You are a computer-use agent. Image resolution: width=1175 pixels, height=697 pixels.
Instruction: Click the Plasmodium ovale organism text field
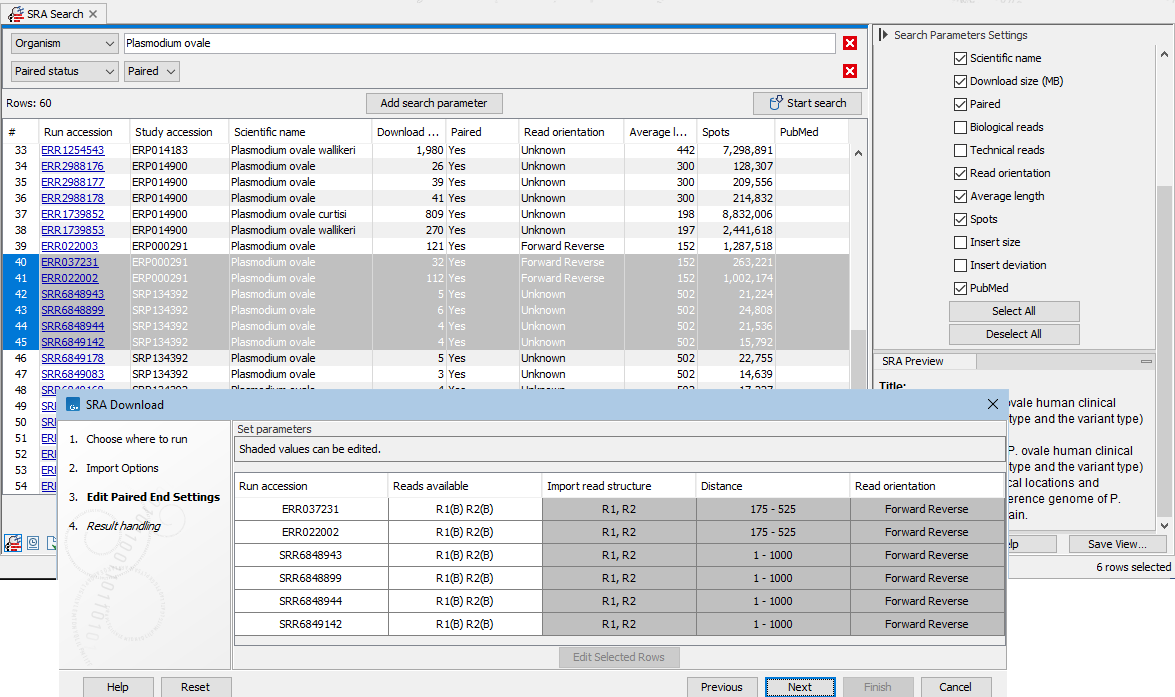tap(478, 43)
